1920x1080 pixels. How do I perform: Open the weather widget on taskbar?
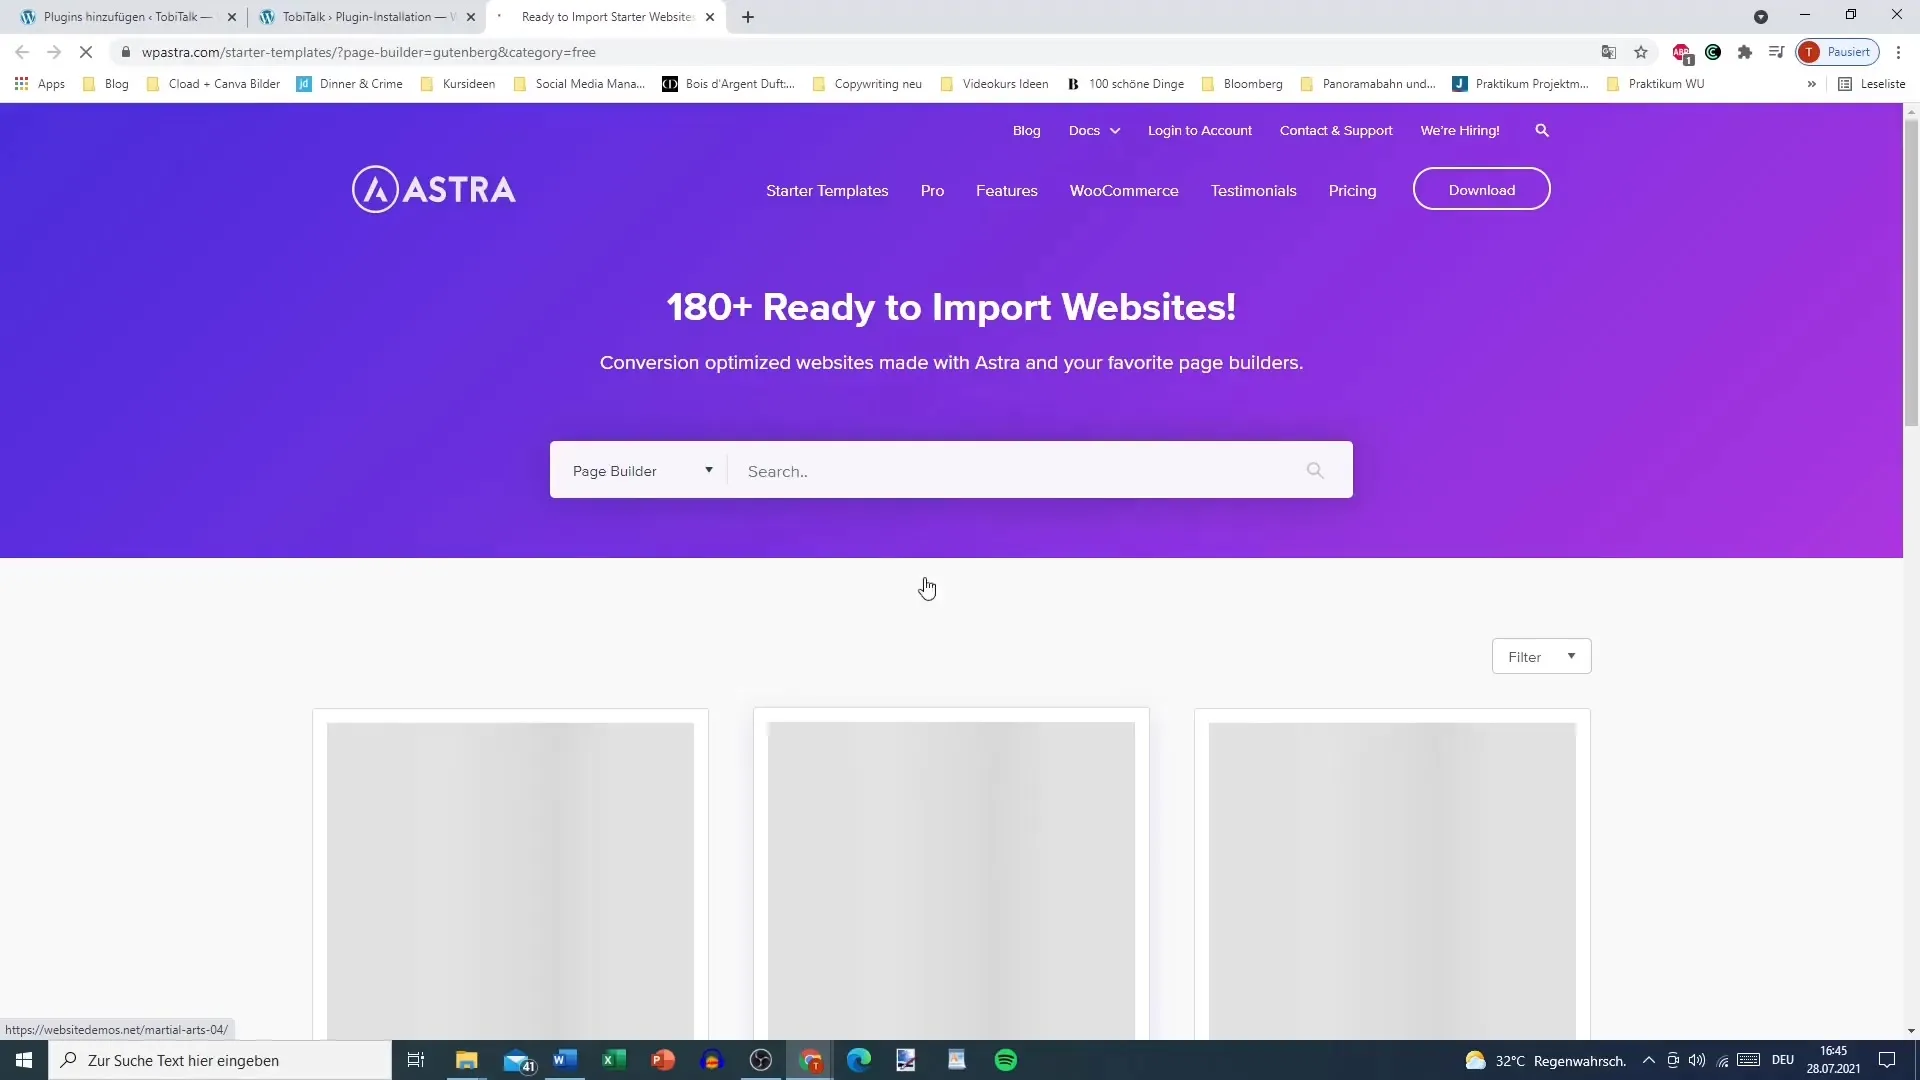1545,1060
